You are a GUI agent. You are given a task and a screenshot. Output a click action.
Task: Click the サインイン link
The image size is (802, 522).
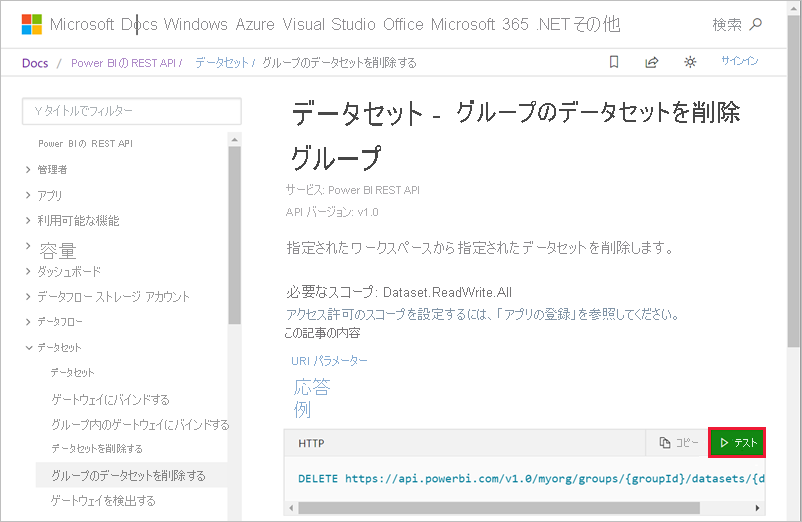(x=740, y=61)
